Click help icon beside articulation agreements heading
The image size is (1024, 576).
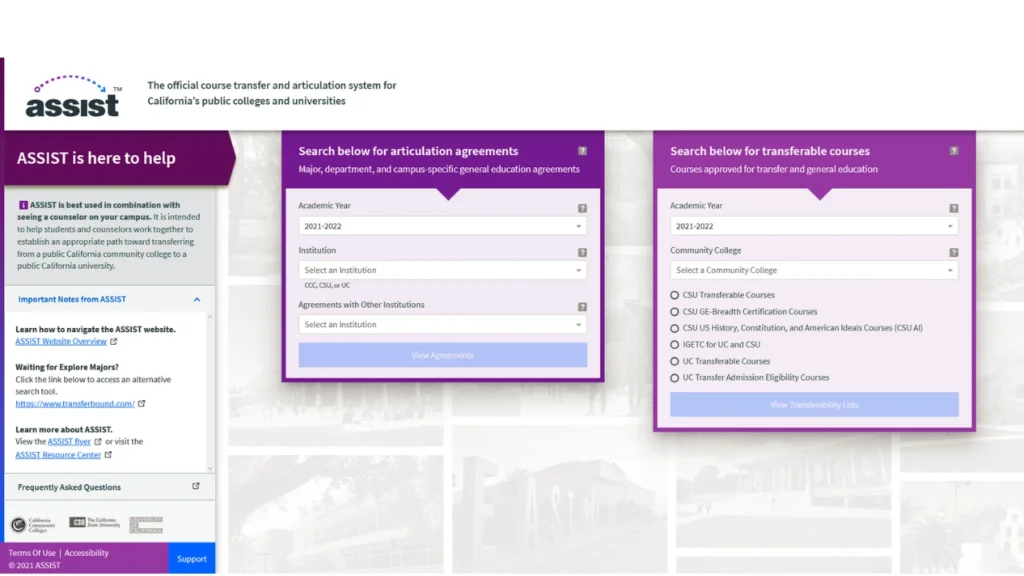[x=582, y=151]
